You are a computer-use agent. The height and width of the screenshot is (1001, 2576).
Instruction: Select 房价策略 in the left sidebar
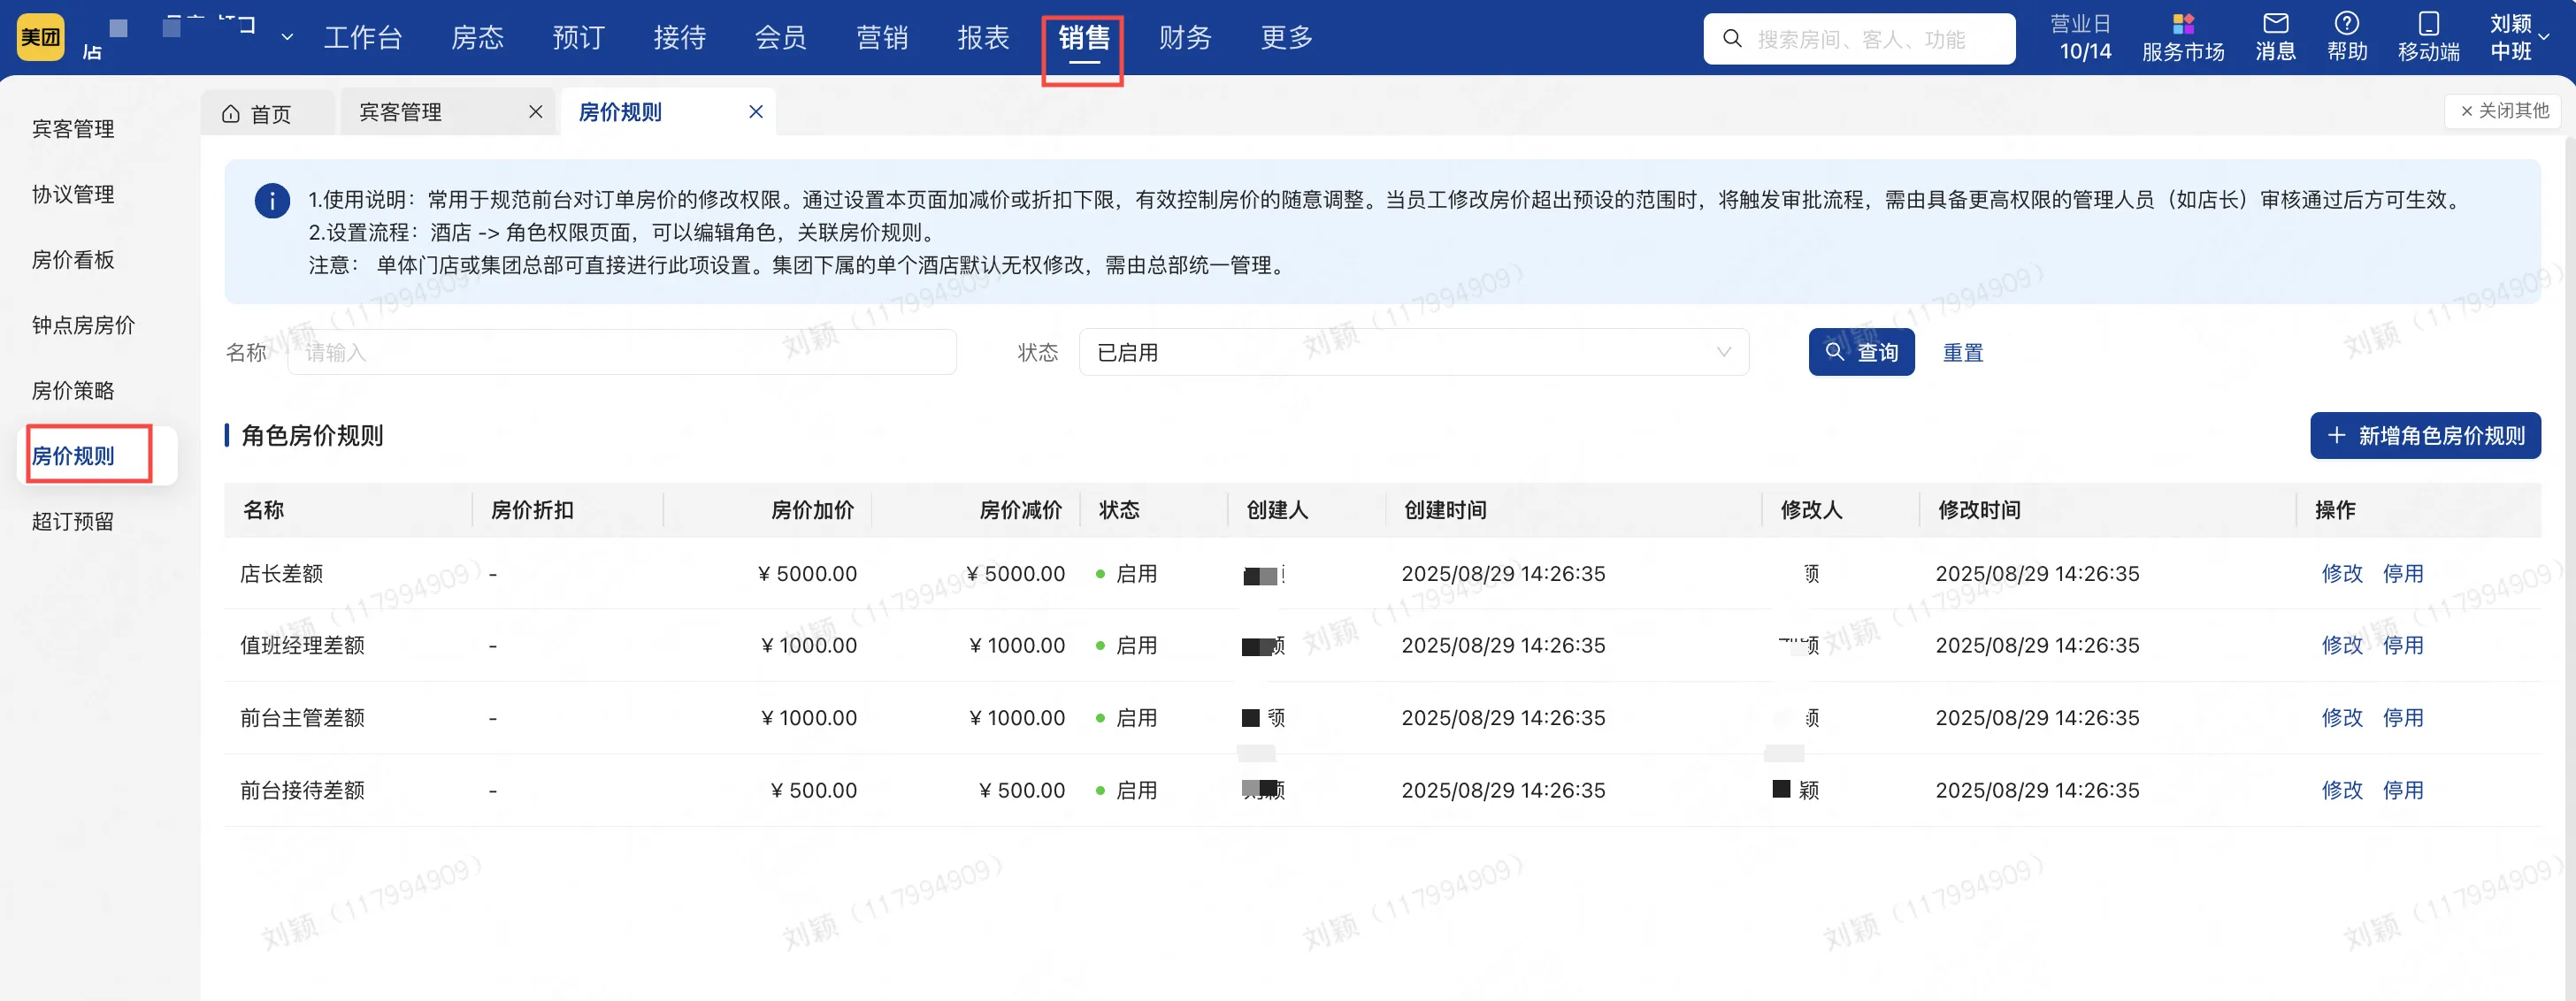tap(73, 390)
